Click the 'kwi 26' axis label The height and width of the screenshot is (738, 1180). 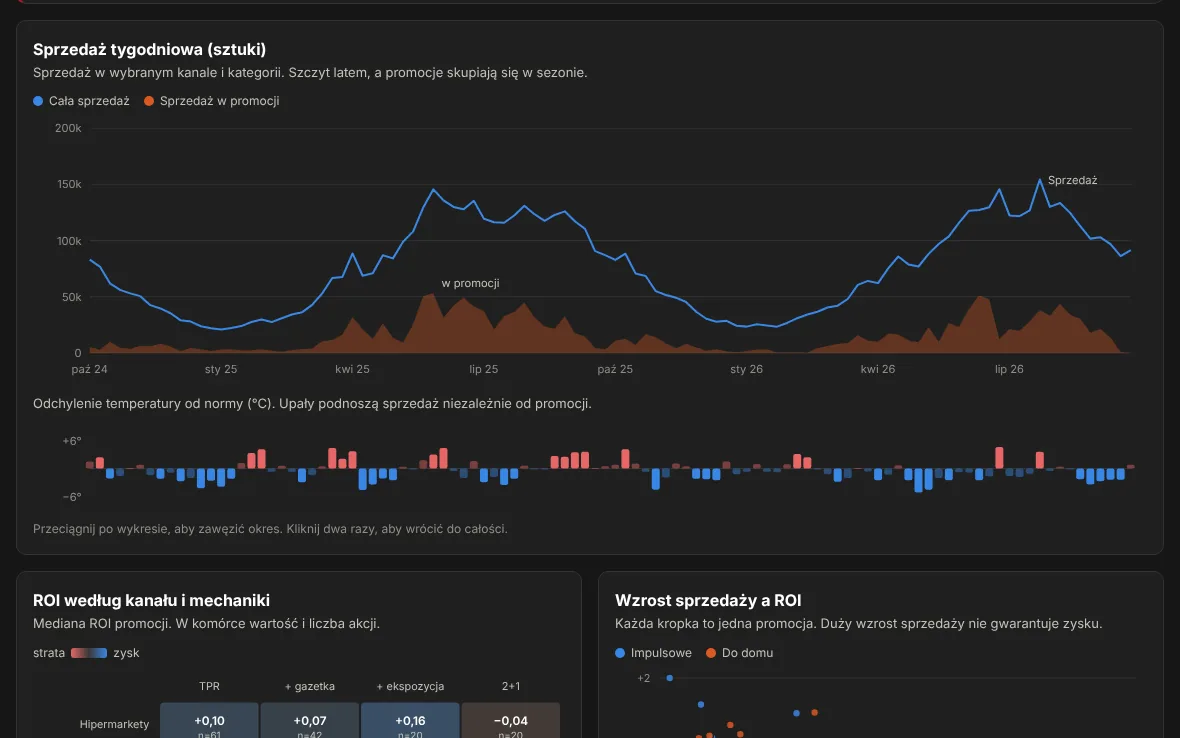[x=877, y=369]
